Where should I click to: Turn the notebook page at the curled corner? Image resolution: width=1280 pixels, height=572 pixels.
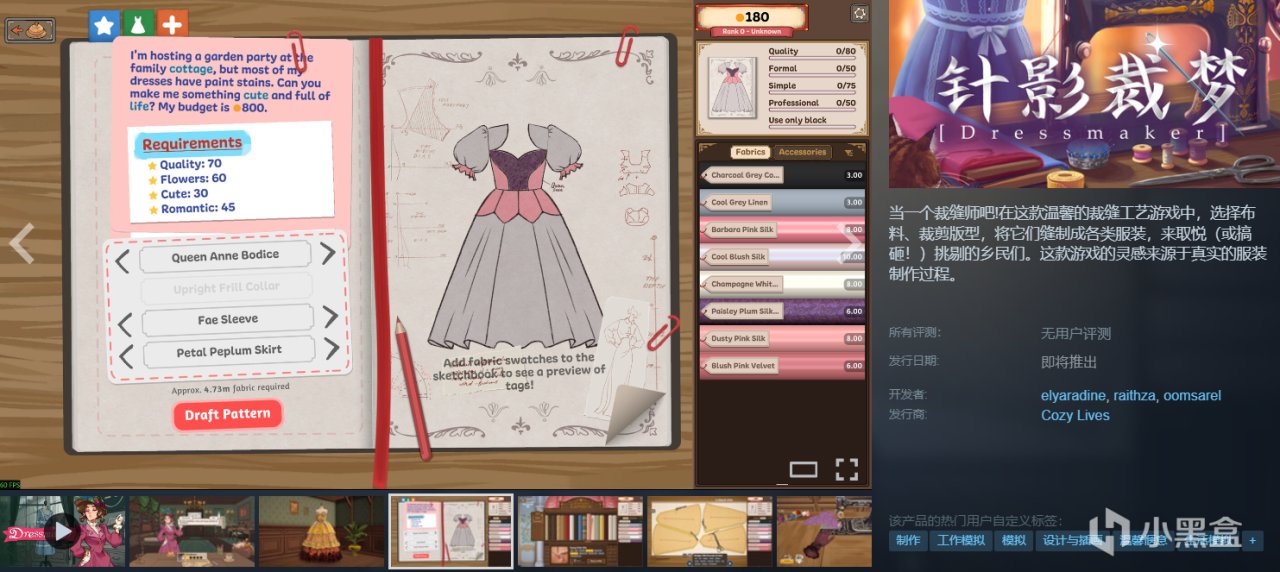636,410
